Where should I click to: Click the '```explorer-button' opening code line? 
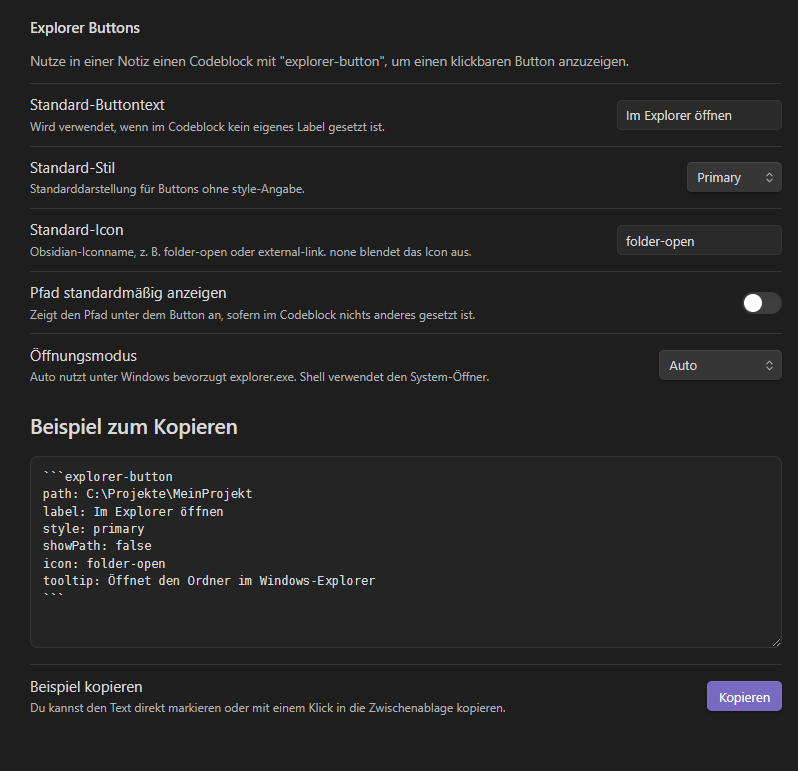click(108, 476)
